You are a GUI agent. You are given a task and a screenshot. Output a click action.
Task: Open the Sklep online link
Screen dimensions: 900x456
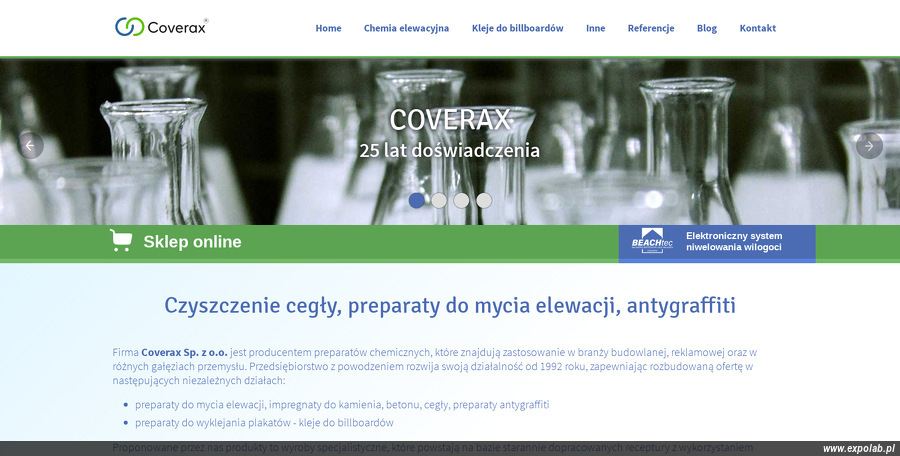point(192,242)
